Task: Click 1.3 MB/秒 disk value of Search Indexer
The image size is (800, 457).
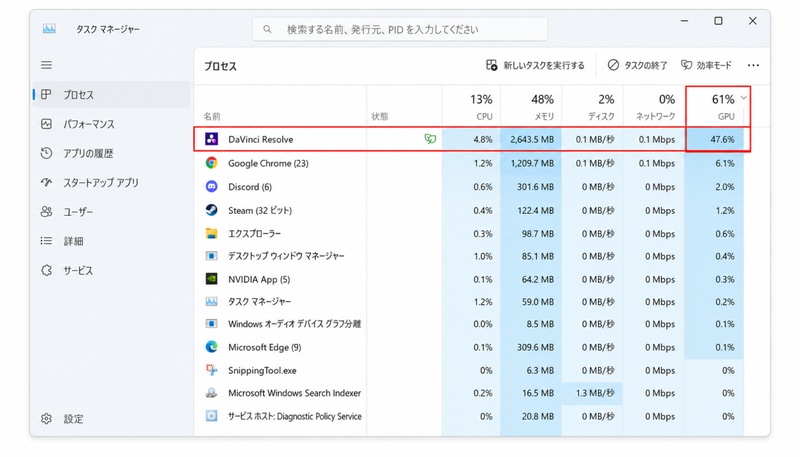Action: click(x=595, y=393)
